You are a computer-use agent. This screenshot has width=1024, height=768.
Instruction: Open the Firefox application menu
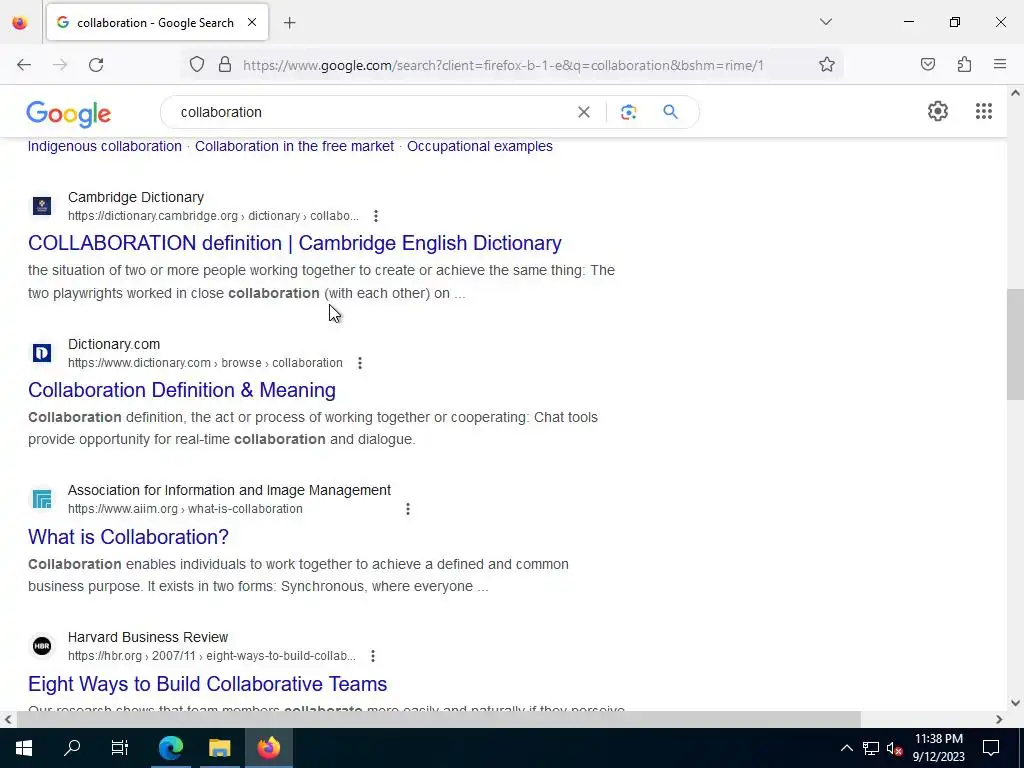click(1000, 65)
